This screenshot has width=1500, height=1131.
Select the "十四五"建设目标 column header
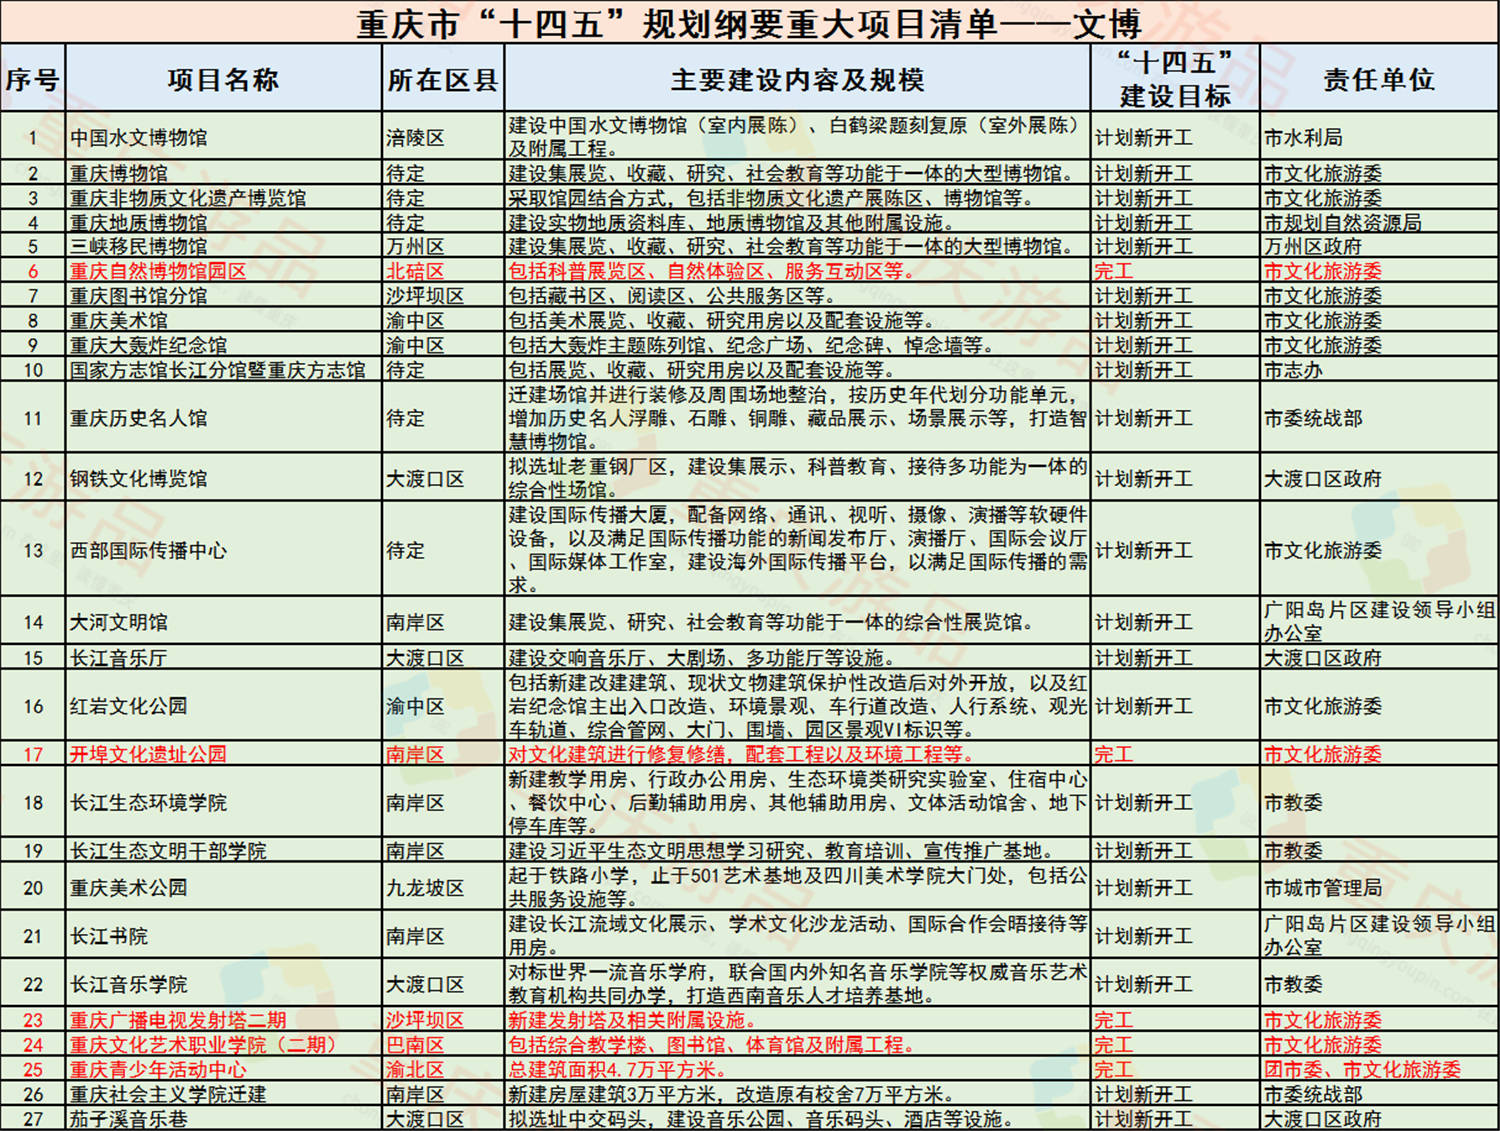(x=1175, y=79)
